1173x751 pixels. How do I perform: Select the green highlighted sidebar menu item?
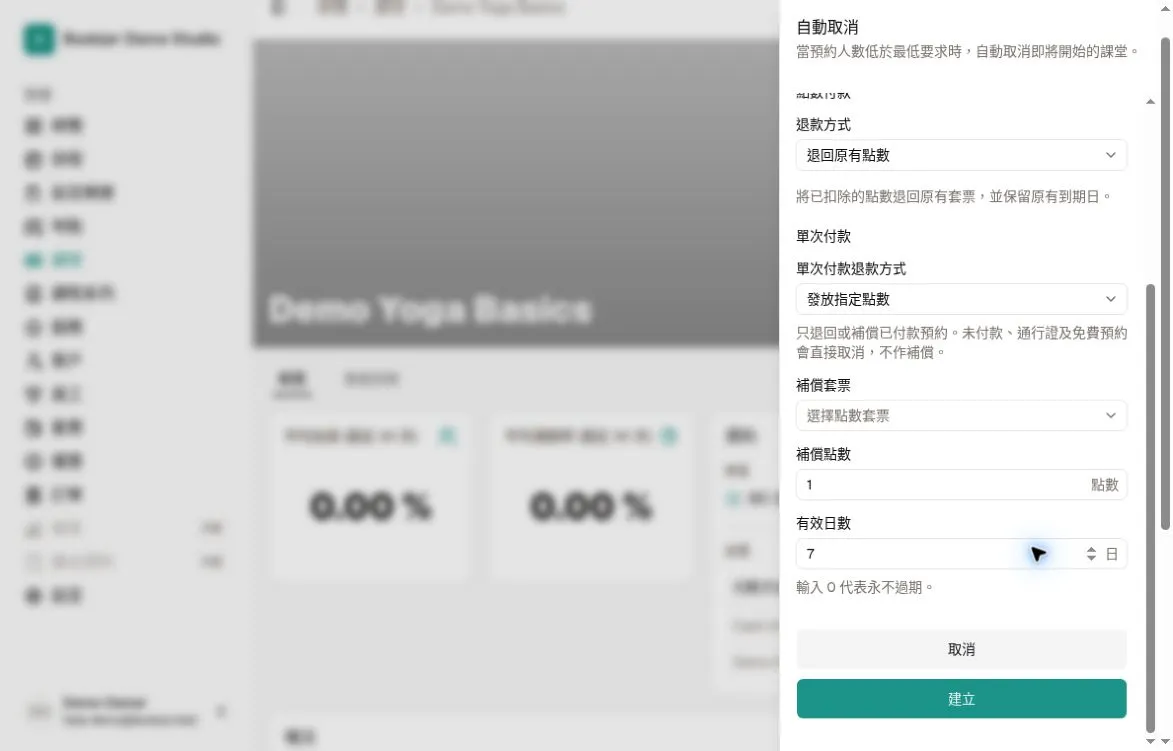pyautogui.click(x=53, y=260)
